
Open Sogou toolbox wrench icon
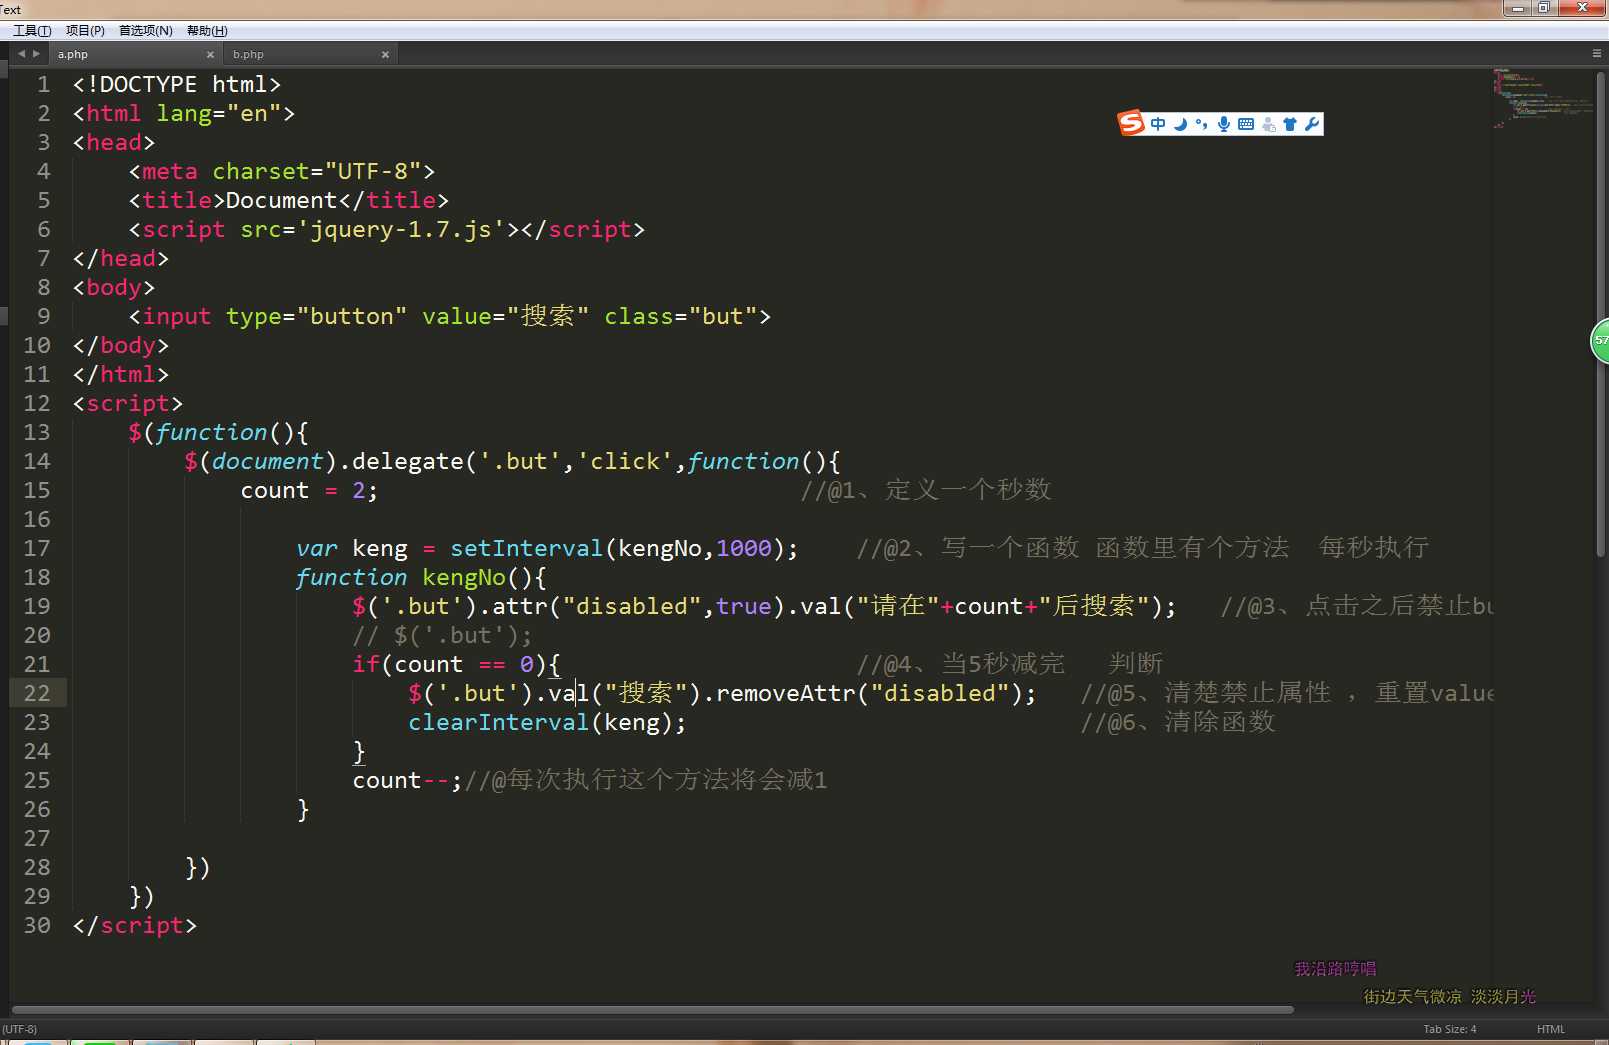(x=1312, y=124)
